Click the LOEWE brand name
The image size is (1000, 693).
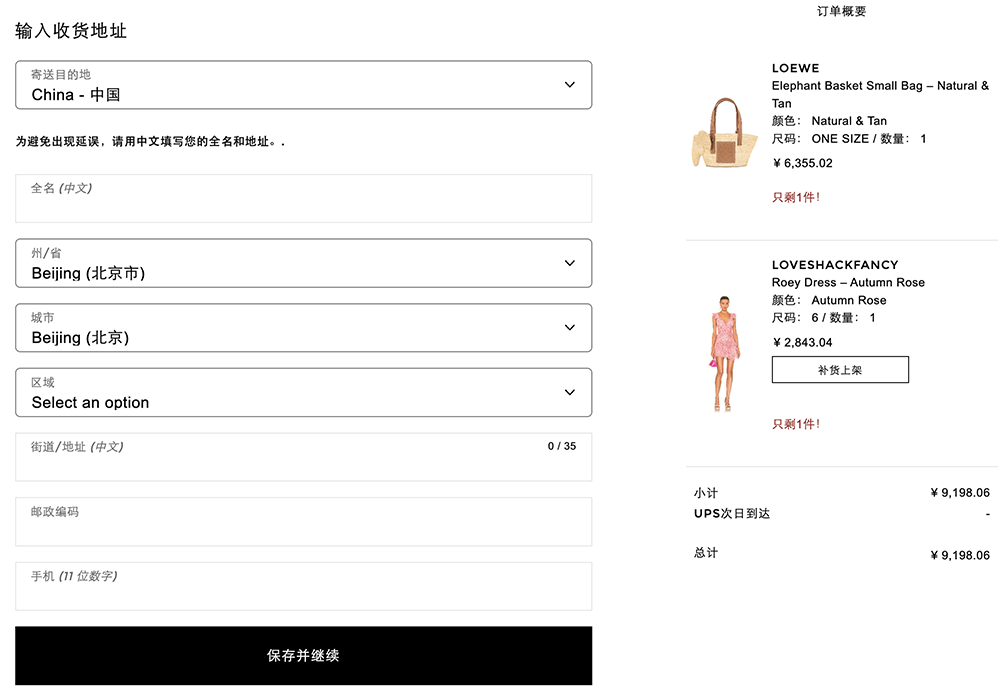point(795,68)
